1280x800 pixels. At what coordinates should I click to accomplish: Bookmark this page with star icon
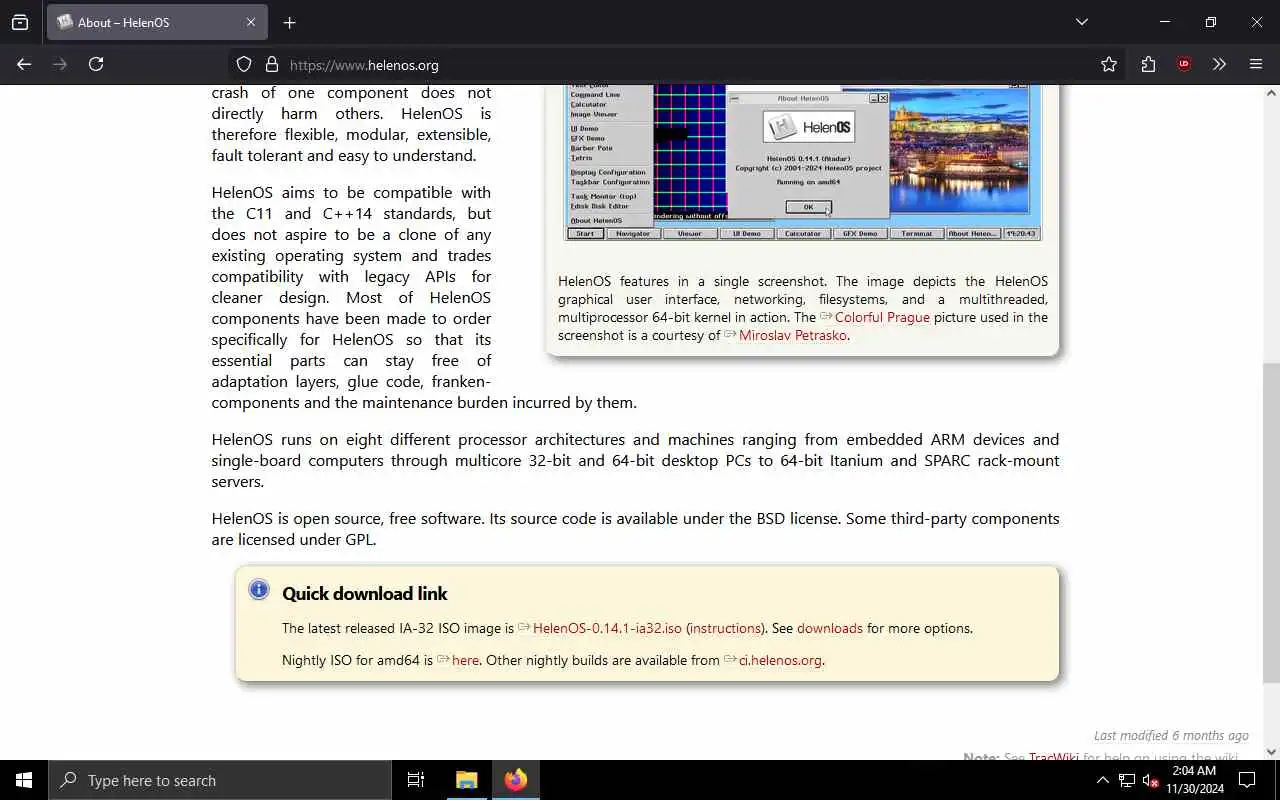(1109, 64)
